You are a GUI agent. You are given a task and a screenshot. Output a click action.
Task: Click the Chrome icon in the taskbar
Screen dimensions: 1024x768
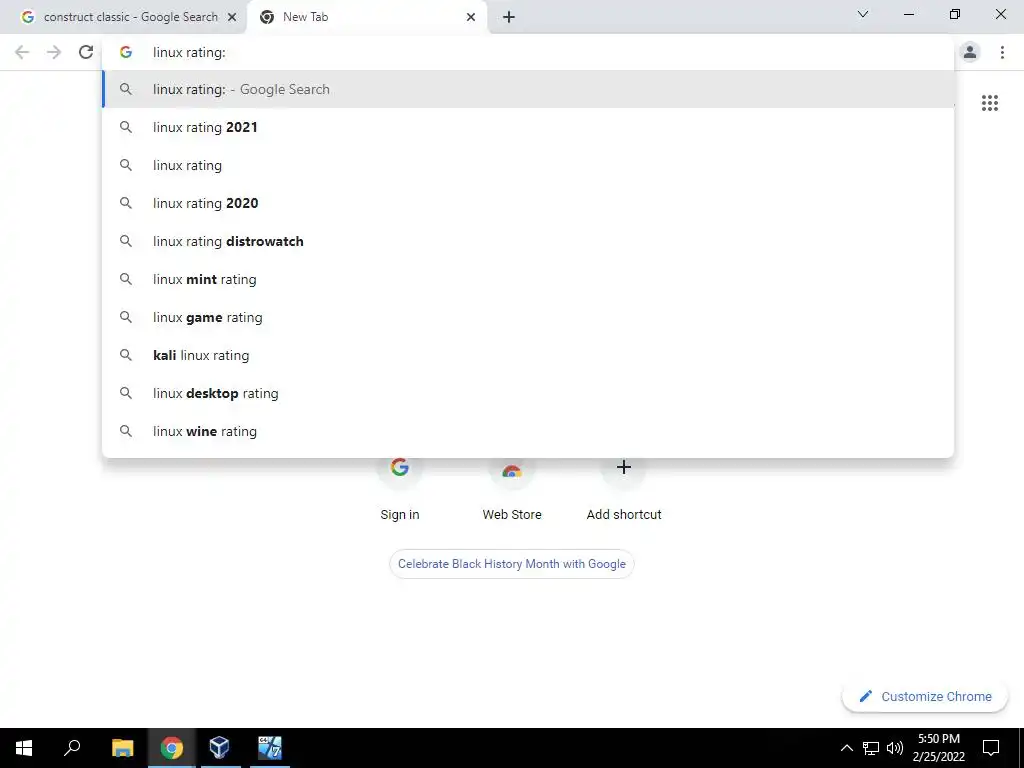point(172,748)
